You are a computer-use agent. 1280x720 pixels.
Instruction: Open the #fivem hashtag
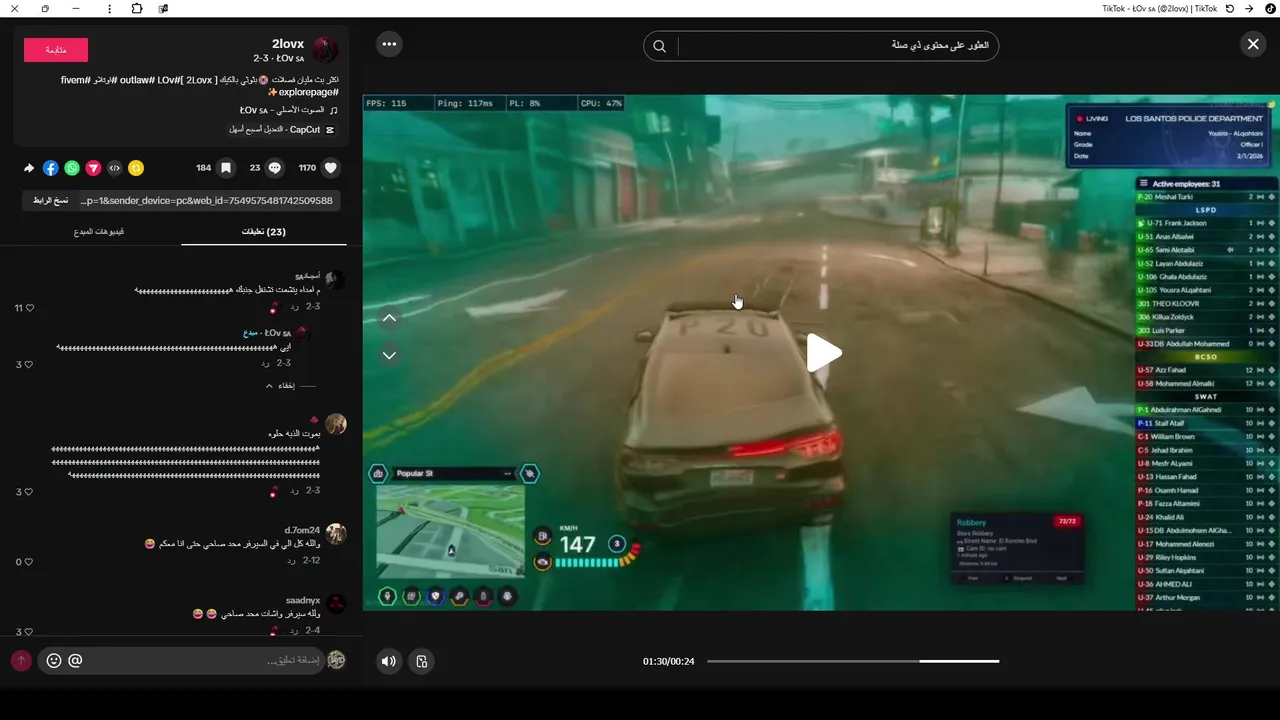click(x=76, y=79)
